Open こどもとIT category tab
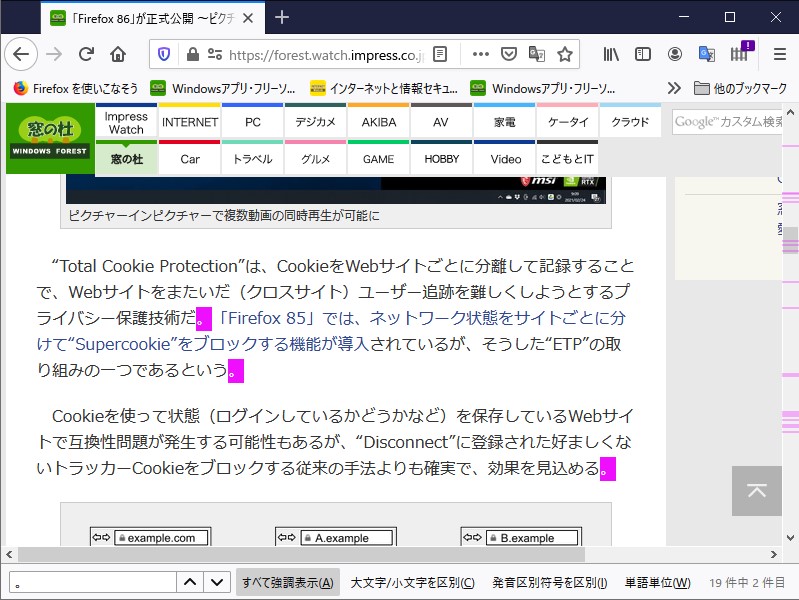799x600 pixels. (x=568, y=159)
